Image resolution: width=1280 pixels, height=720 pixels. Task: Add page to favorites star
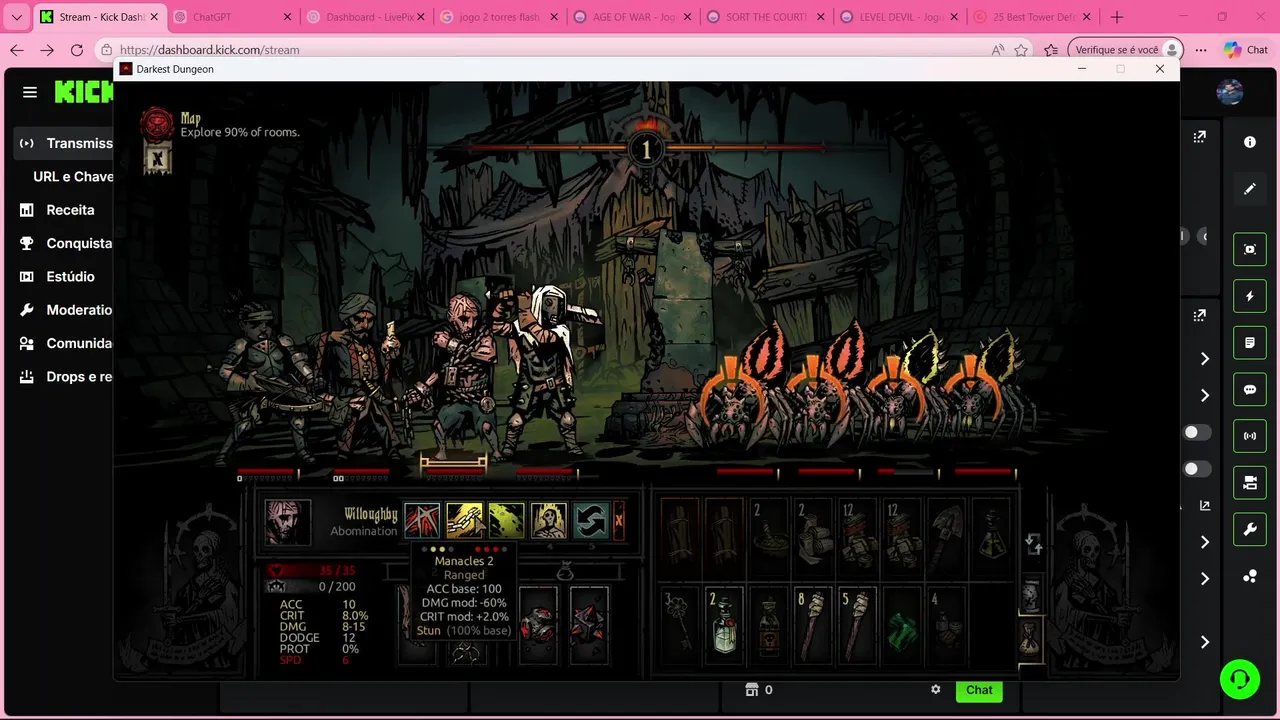pyautogui.click(x=1021, y=50)
